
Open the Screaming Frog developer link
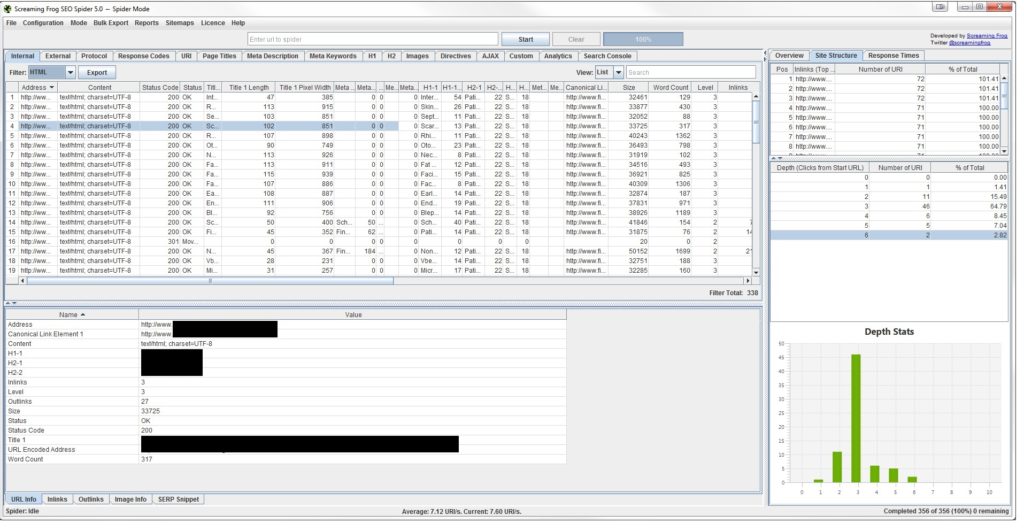[x=987, y=36]
